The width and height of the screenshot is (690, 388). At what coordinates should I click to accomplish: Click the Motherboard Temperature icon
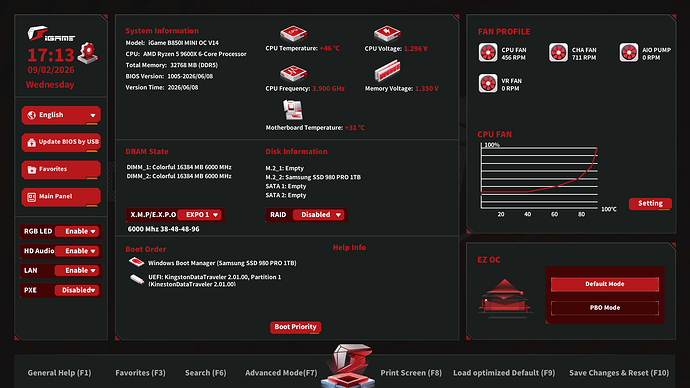(x=293, y=110)
